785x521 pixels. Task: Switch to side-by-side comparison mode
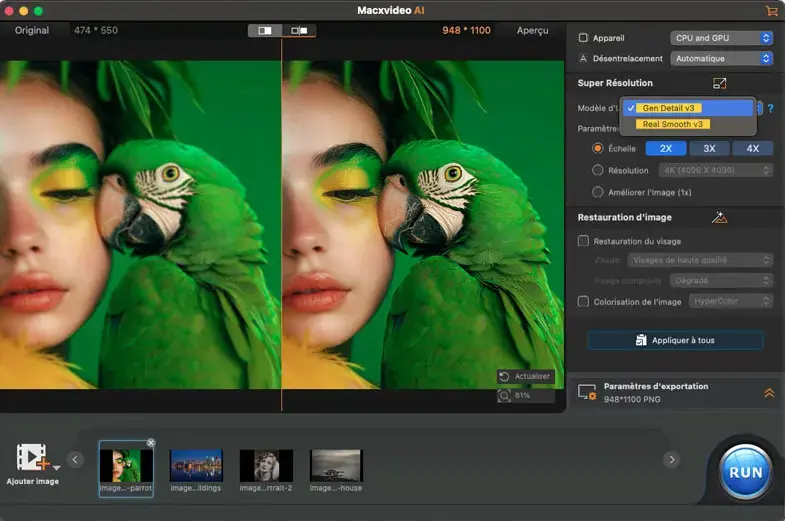pyautogui.click(x=298, y=31)
